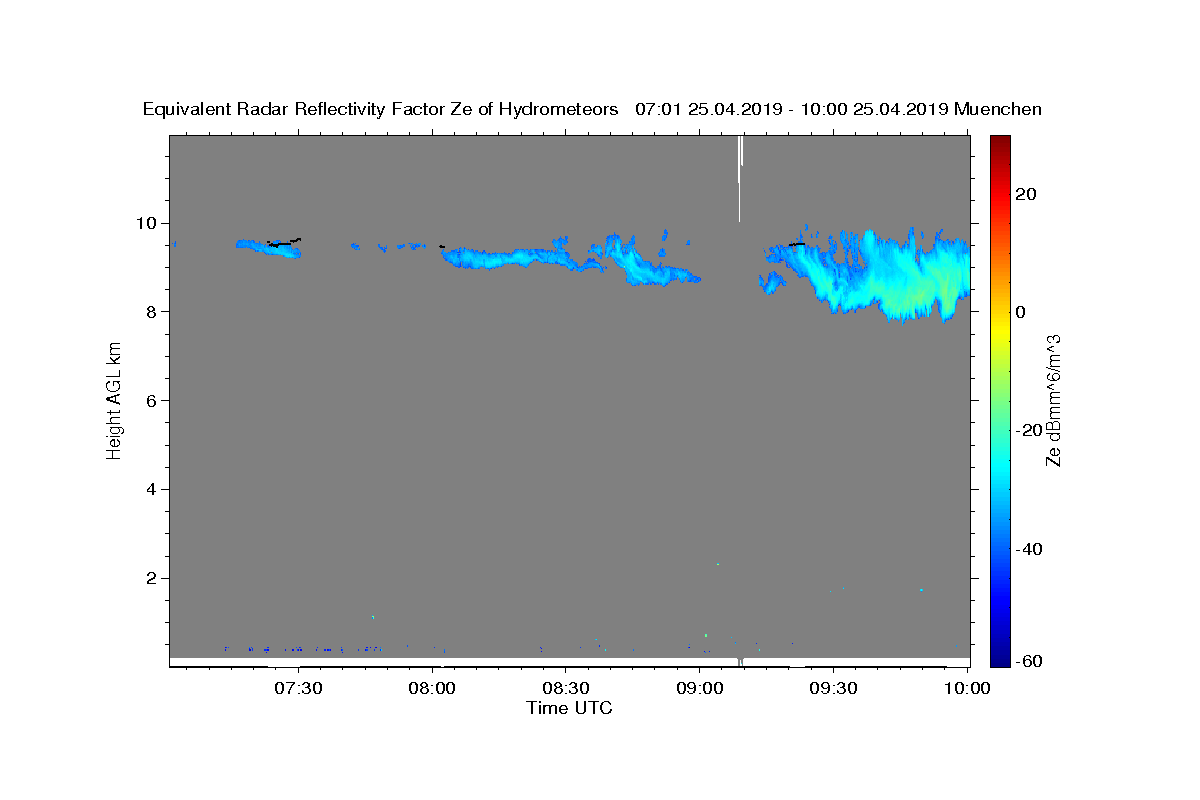
Task: Click the plot title text
Action: click(x=592, y=109)
